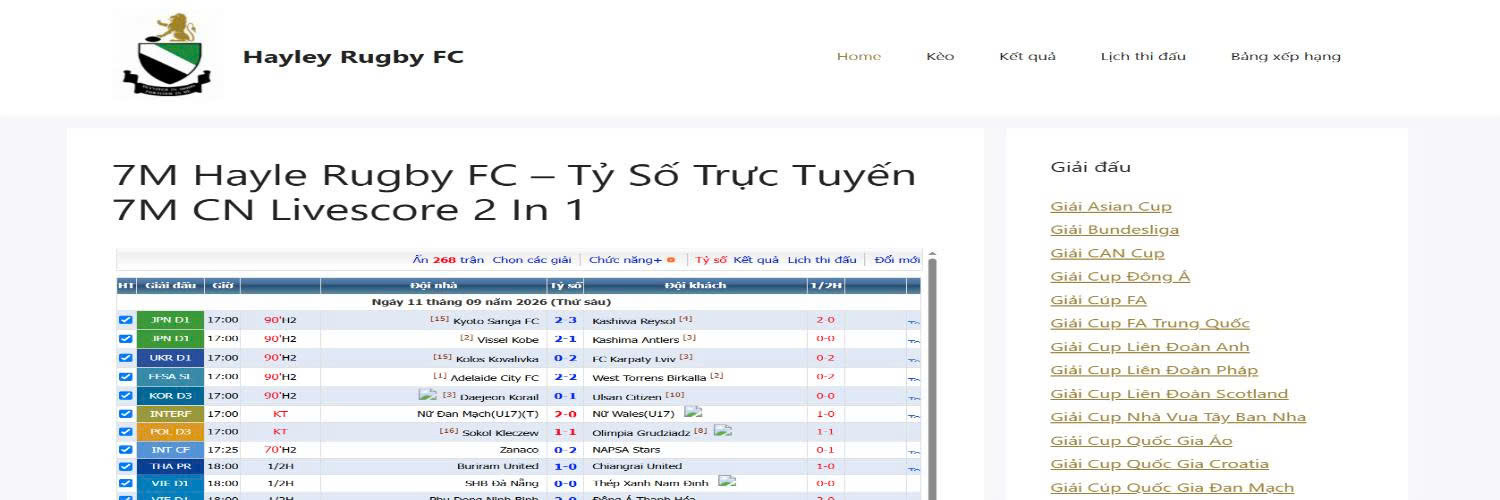Click the Chiangrai United team name
Image resolution: width=1500 pixels, height=500 pixels.
[x=637, y=467]
